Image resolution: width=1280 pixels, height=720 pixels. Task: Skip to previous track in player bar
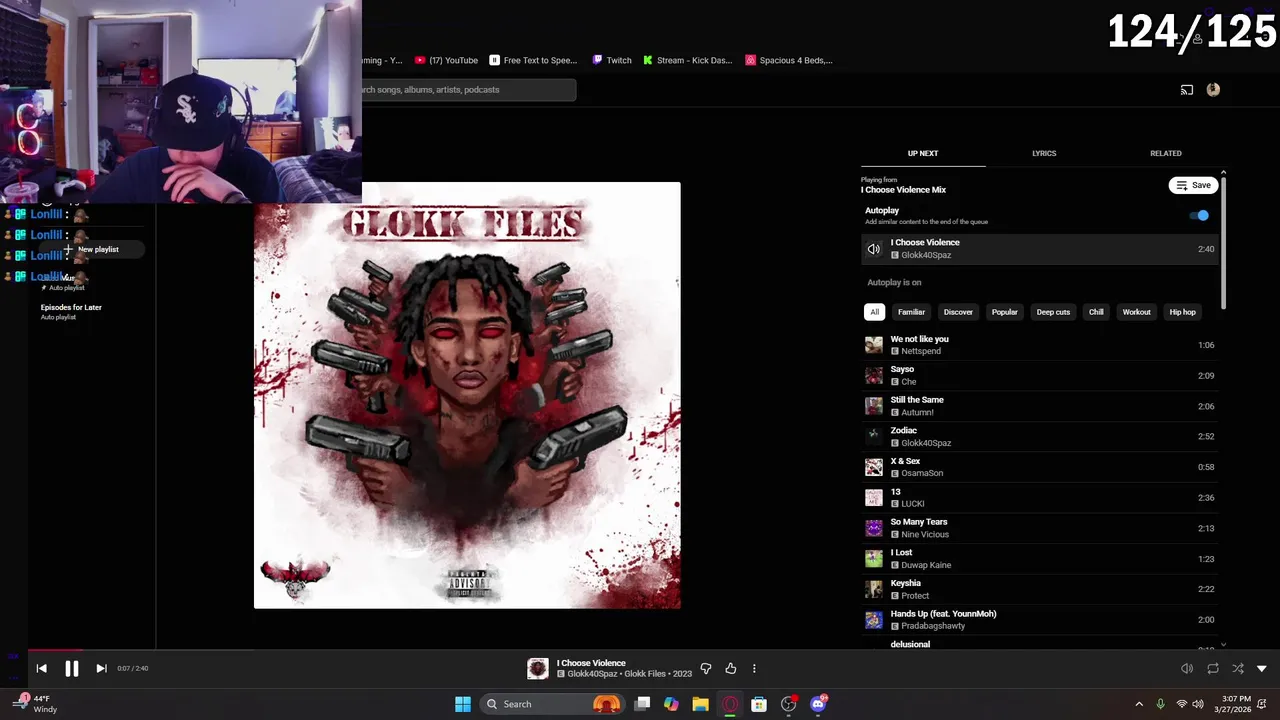pos(41,668)
